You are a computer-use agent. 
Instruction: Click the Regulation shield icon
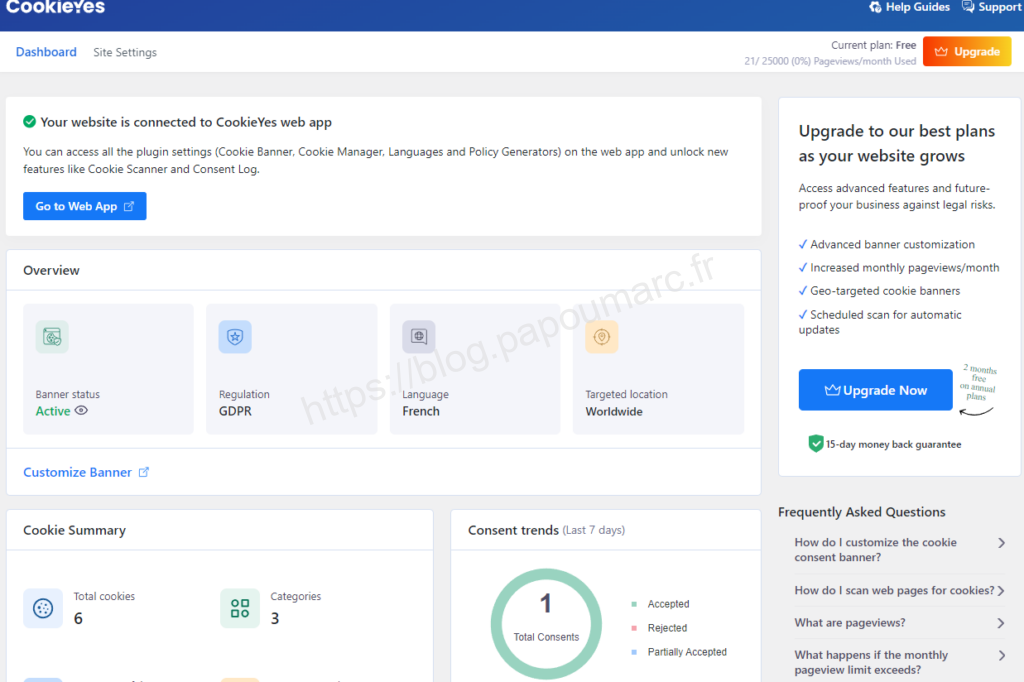click(235, 337)
